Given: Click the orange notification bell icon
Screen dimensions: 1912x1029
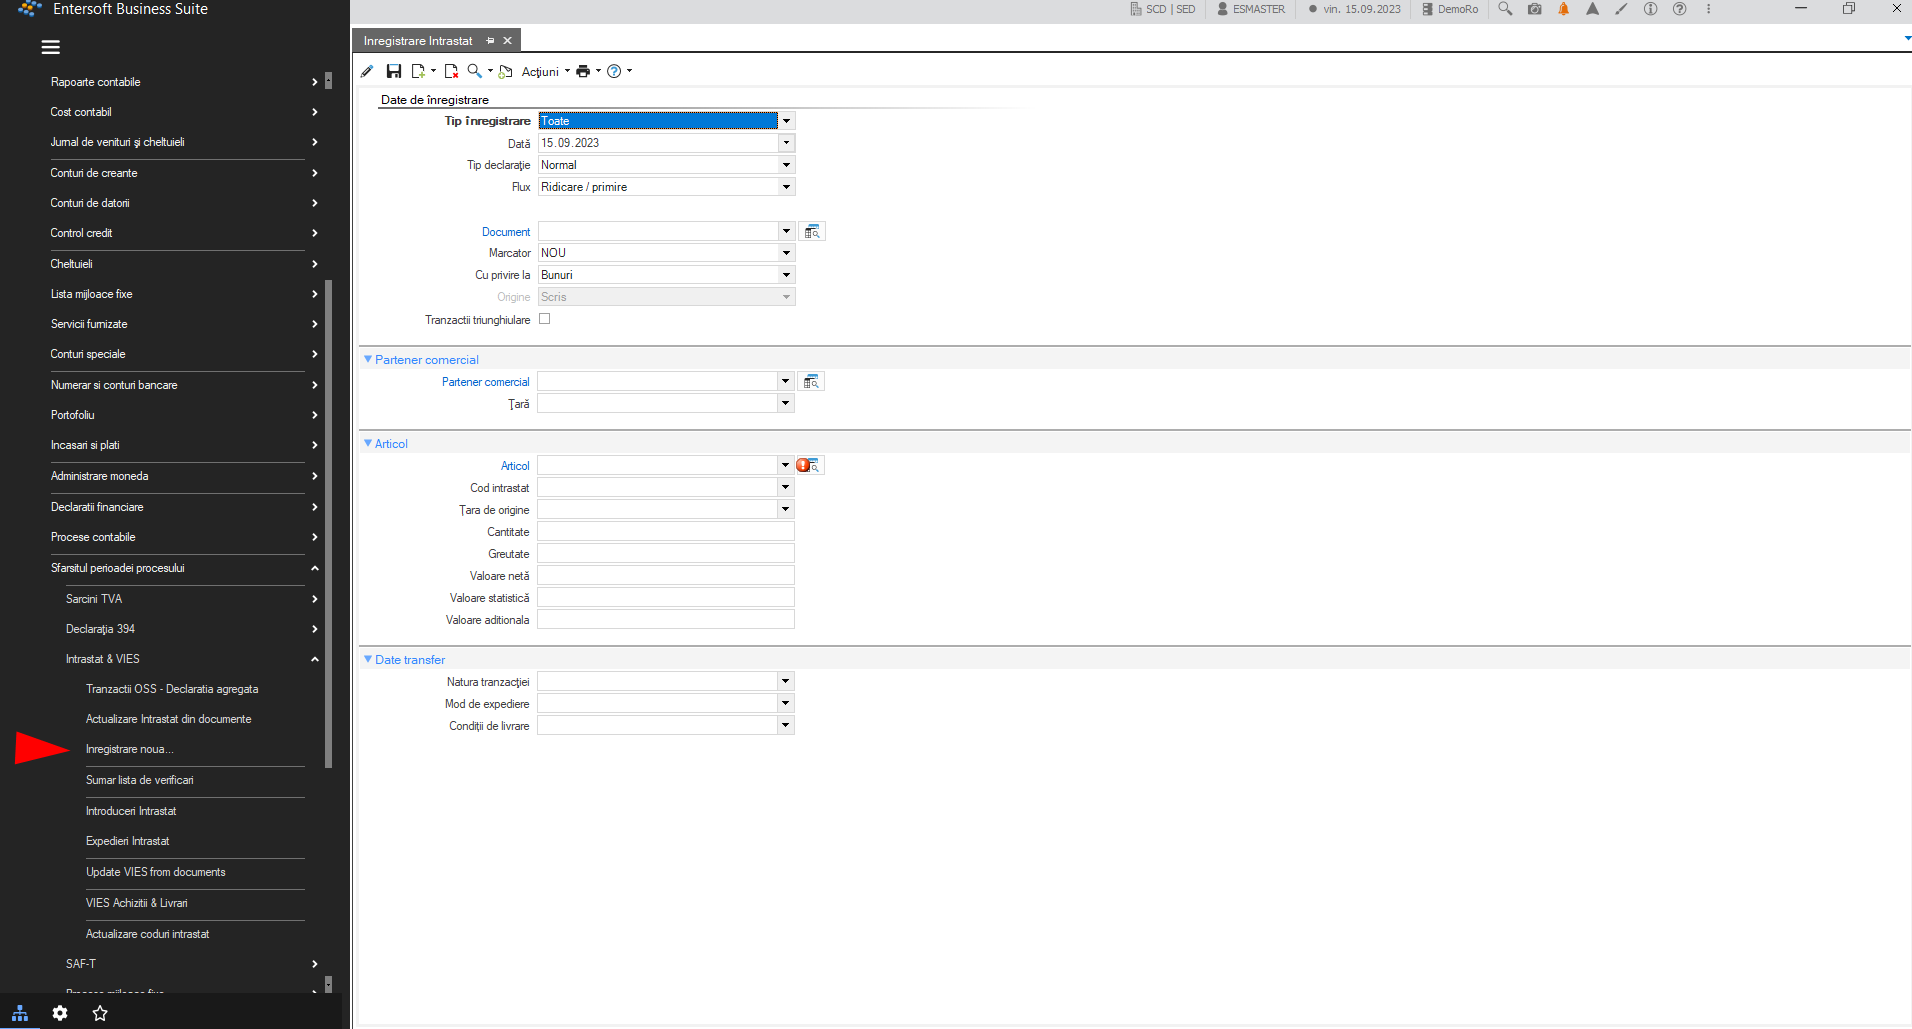Looking at the screenshot, I should (1564, 9).
